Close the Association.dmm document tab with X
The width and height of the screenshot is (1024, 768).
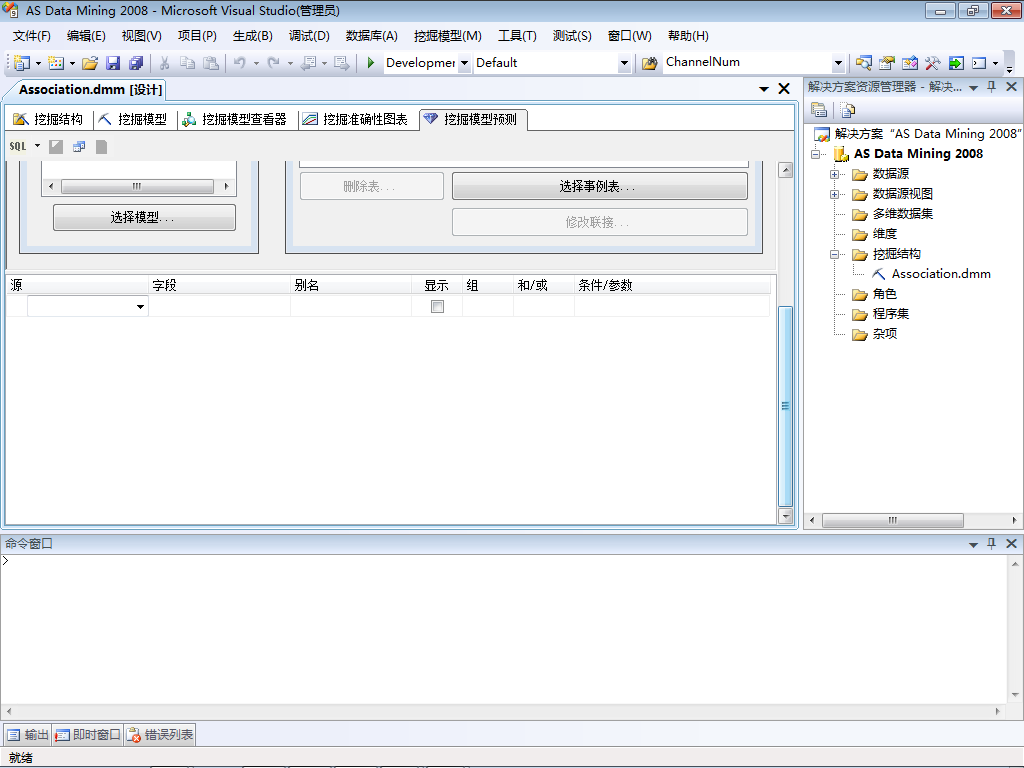784,89
